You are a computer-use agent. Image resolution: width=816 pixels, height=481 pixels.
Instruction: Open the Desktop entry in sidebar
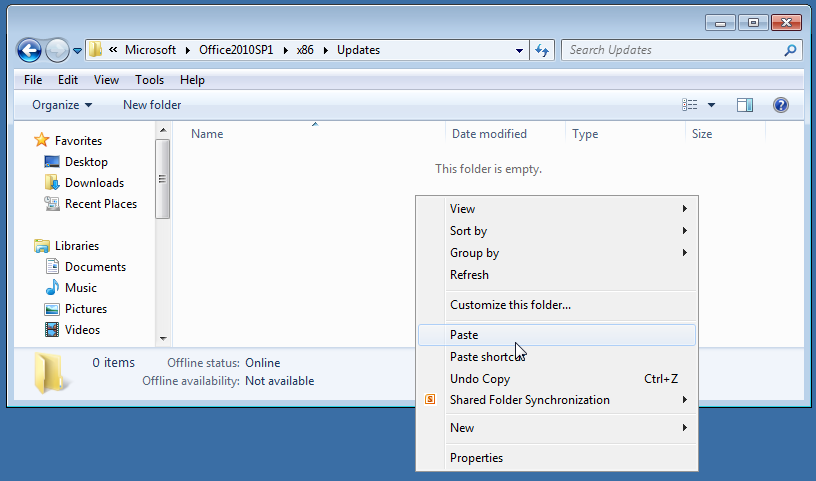[86, 162]
